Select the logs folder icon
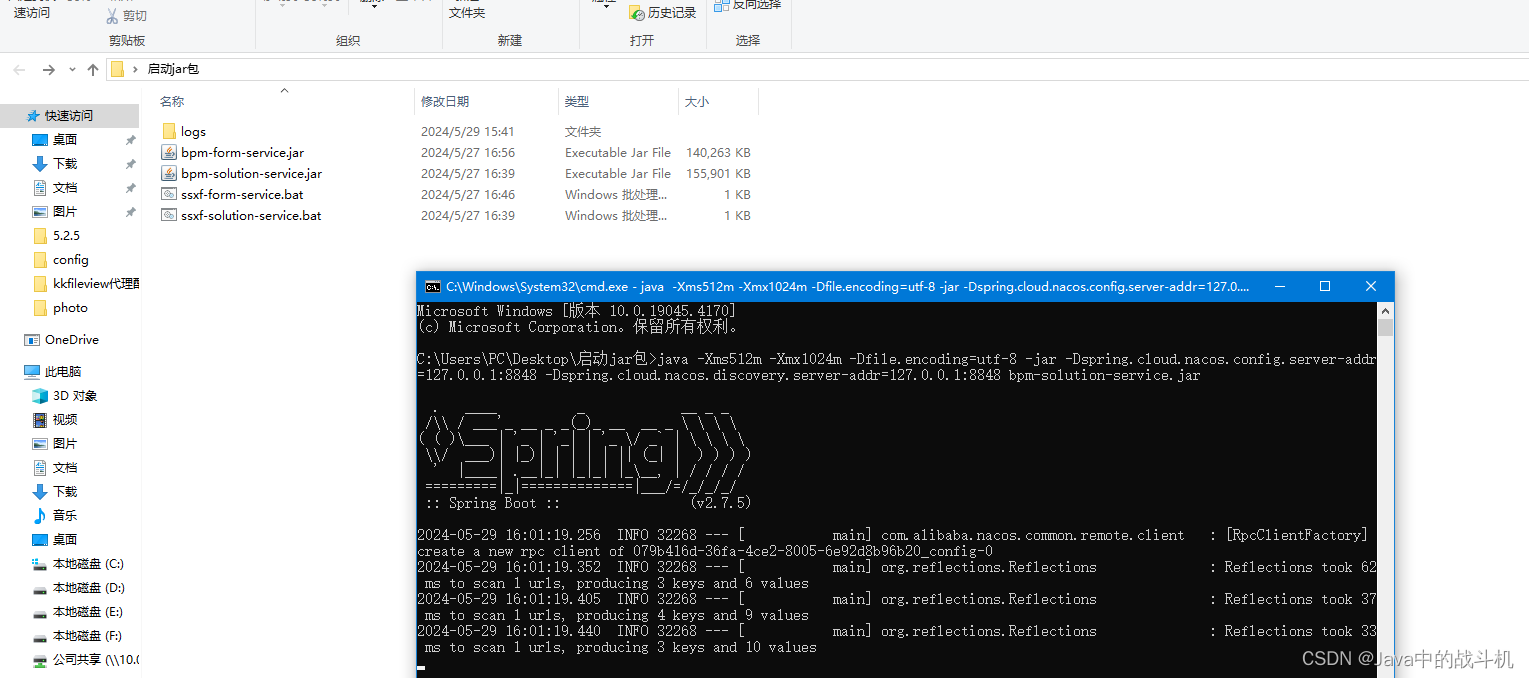The height and width of the screenshot is (678, 1529). (169, 131)
